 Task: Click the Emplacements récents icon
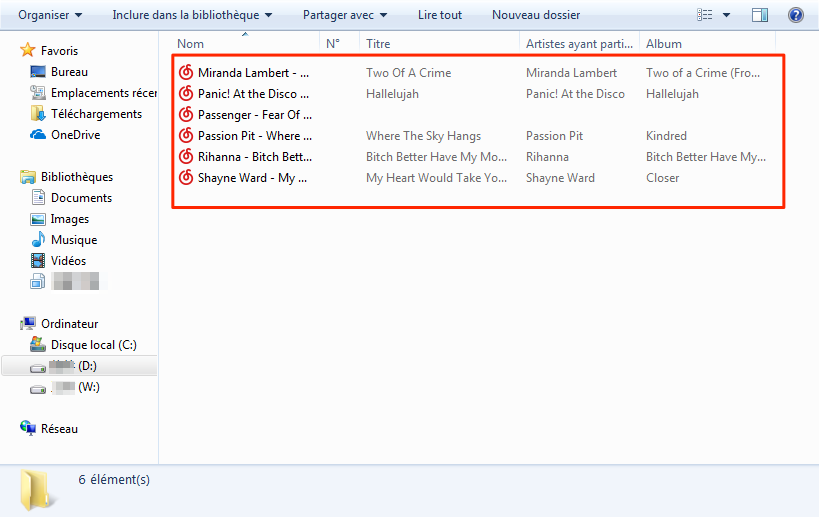(38, 92)
